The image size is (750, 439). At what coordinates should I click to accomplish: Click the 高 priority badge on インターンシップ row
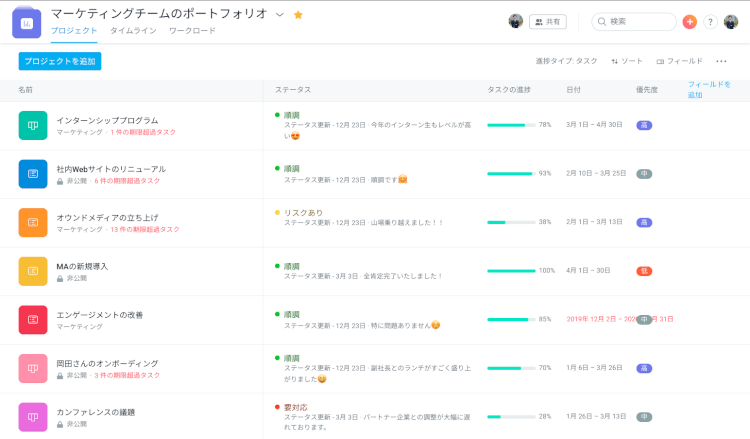[644, 125]
